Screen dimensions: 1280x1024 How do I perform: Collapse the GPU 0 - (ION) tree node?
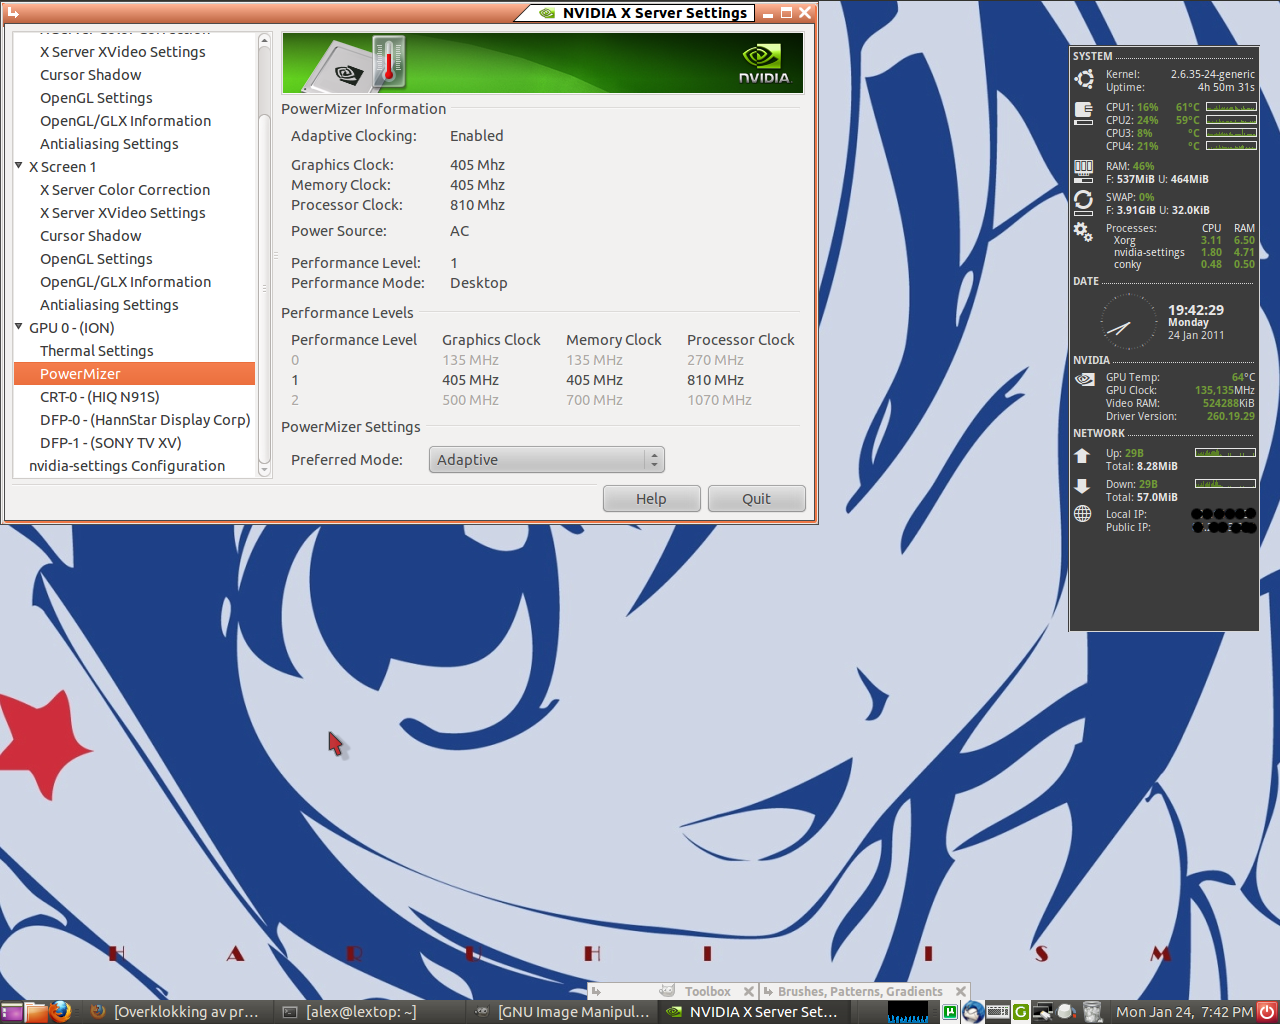click(x=19, y=327)
